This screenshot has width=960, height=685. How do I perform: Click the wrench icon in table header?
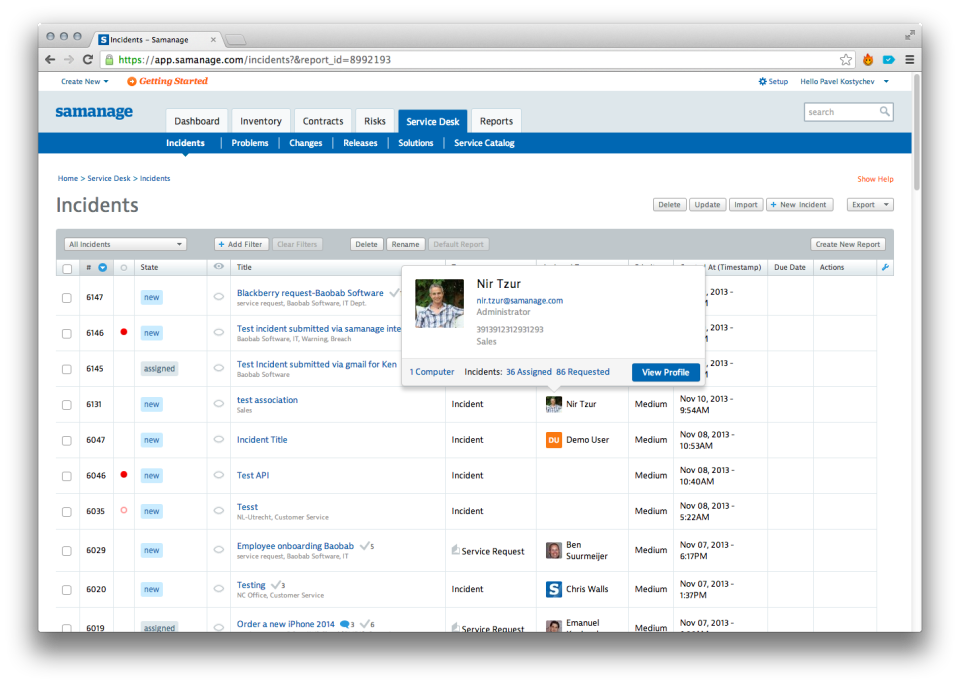pos(885,268)
